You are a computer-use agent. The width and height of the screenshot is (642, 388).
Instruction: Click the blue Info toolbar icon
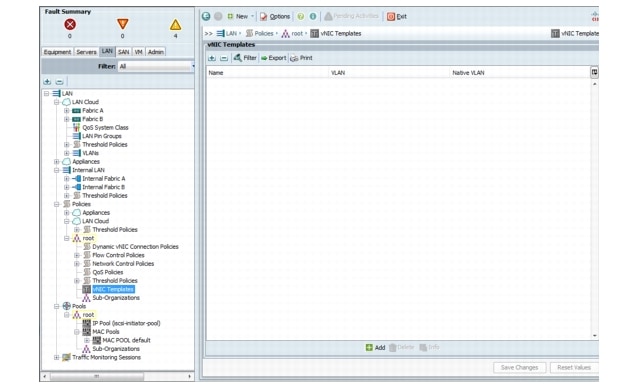(313, 16)
